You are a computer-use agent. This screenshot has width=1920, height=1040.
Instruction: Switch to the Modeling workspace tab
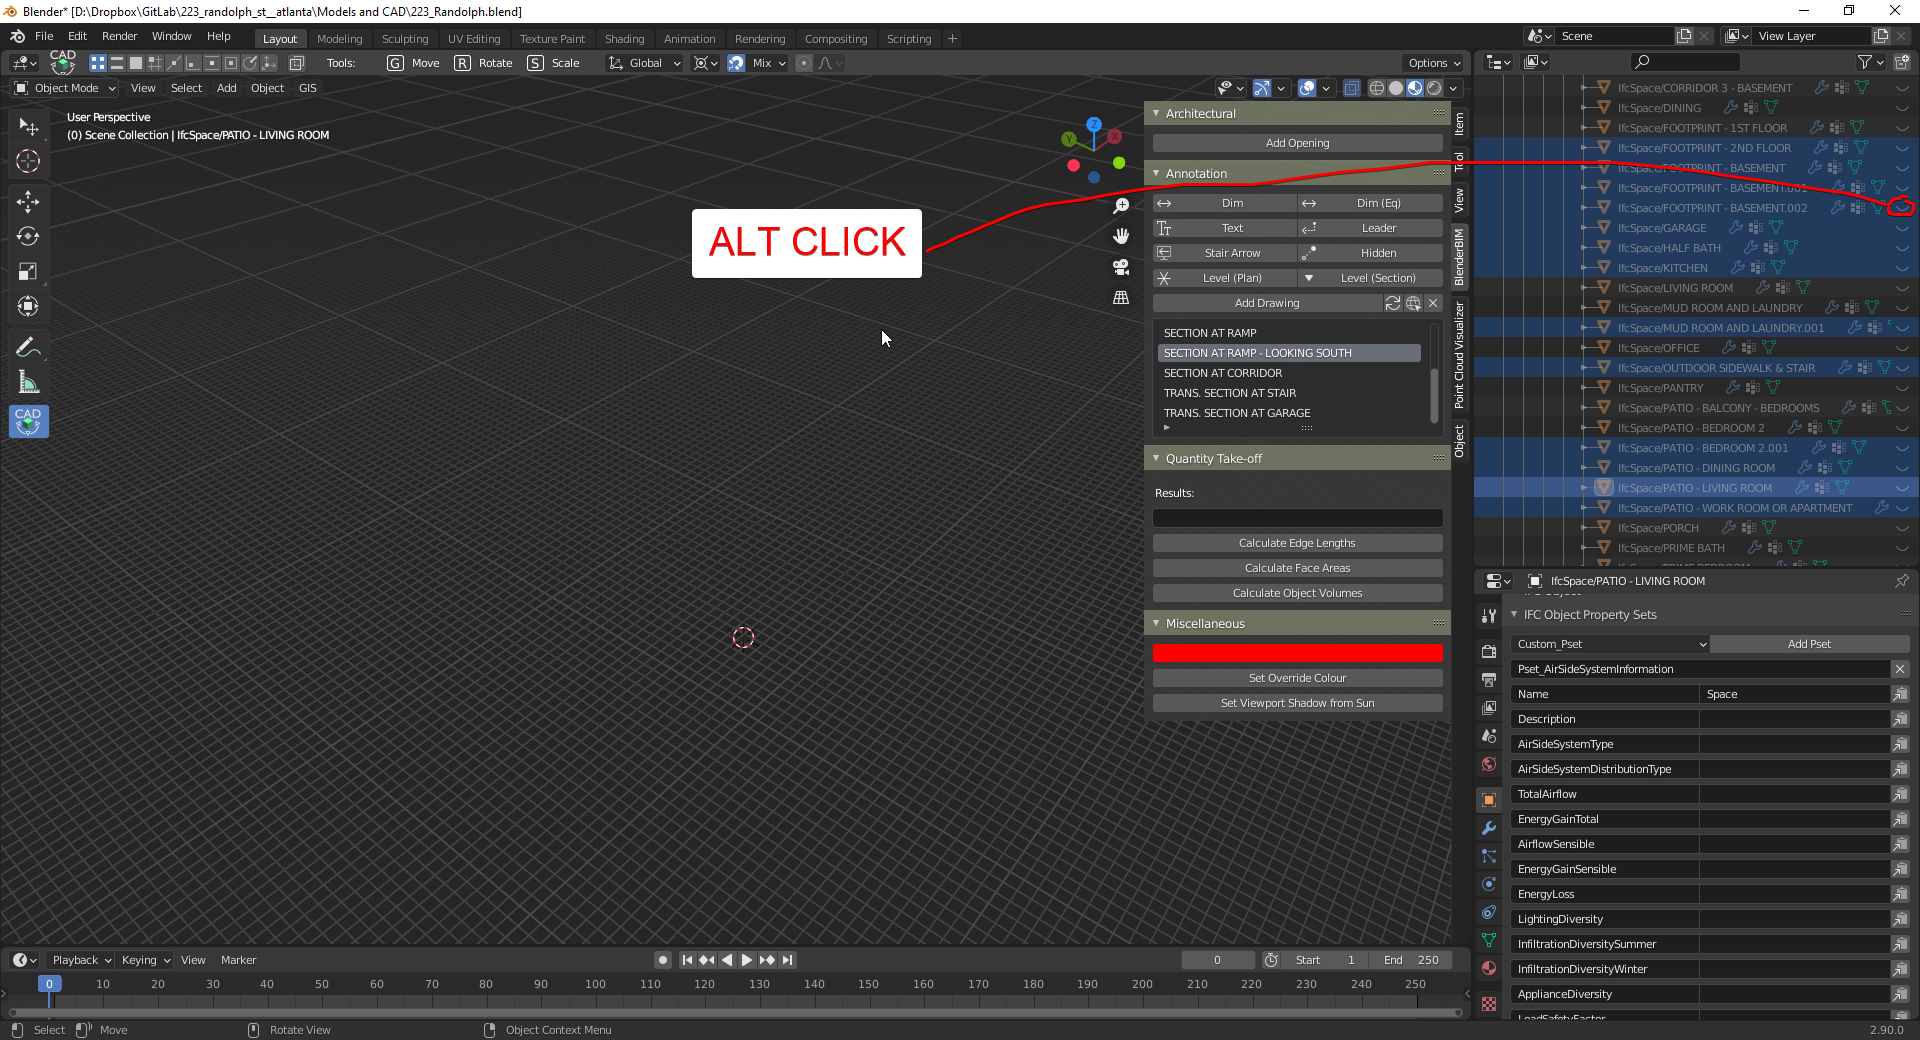point(339,39)
